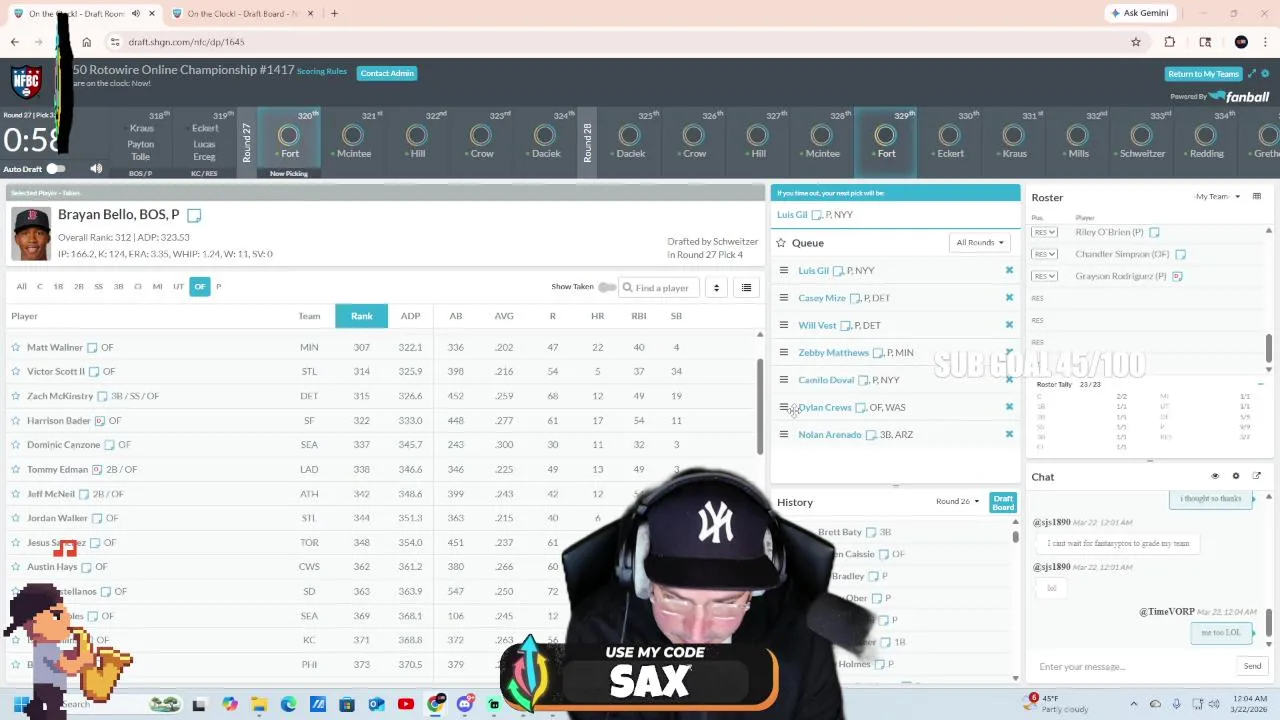Change Grayson Rodriguez's RES position dropdown

pos(1045,276)
